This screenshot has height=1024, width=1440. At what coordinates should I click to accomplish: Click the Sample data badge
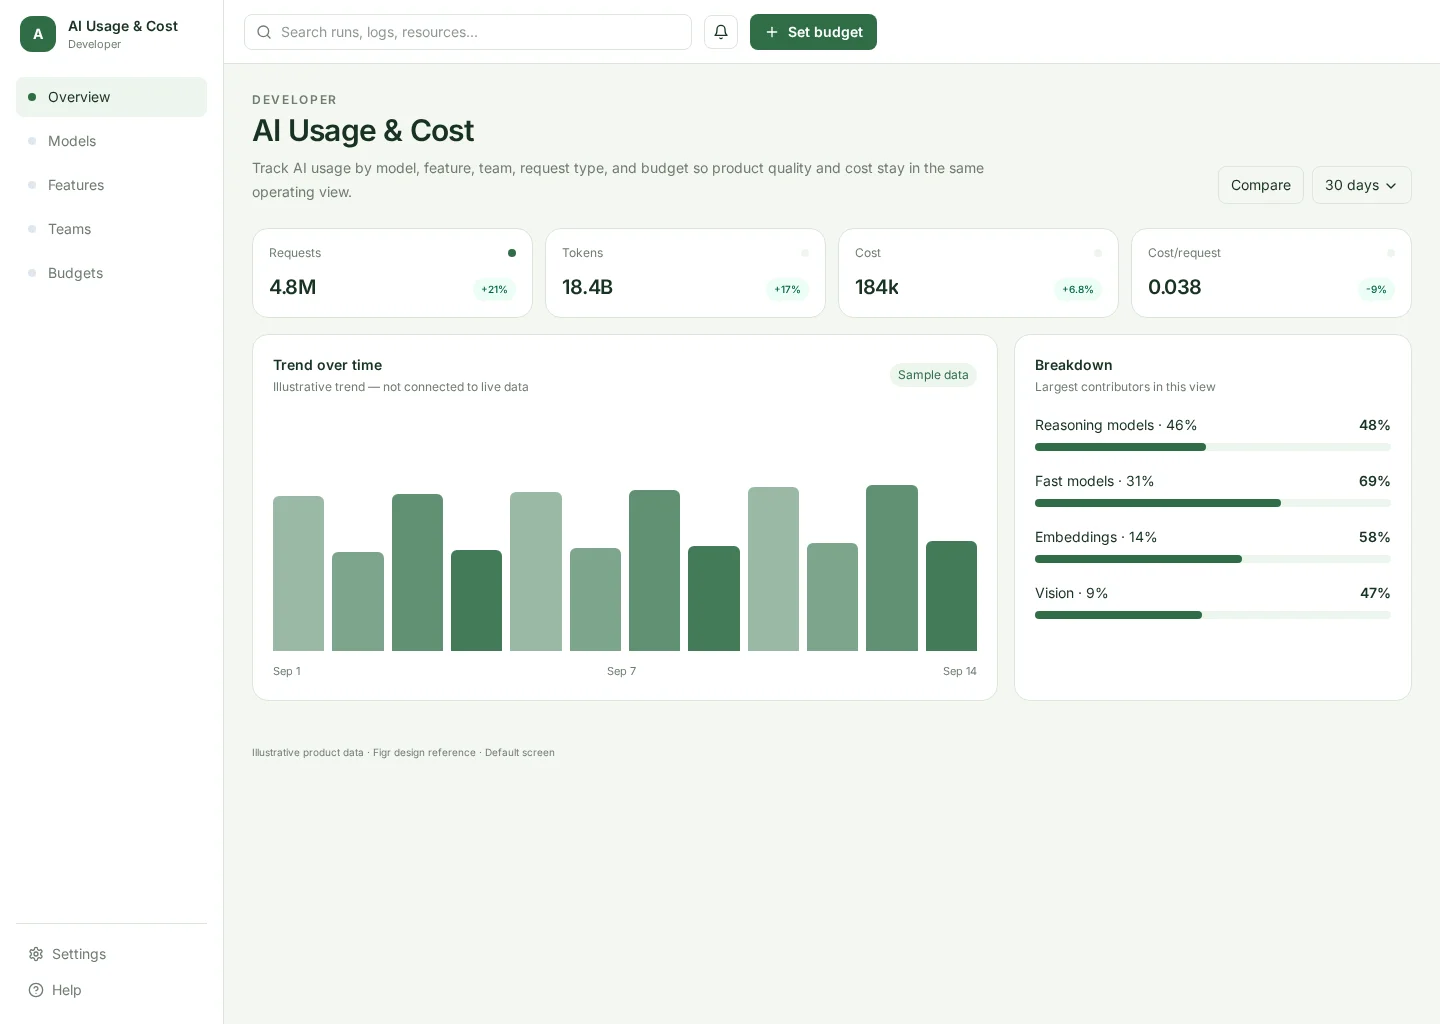click(933, 375)
